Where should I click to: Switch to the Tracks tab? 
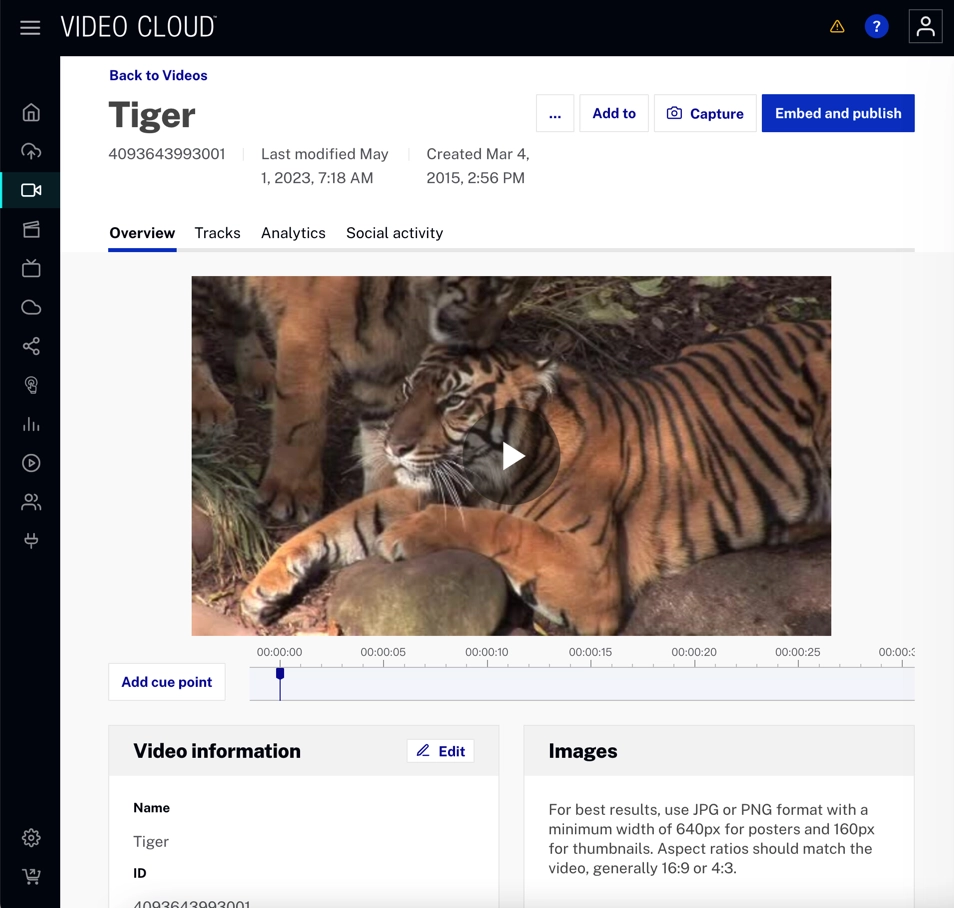point(217,233)
